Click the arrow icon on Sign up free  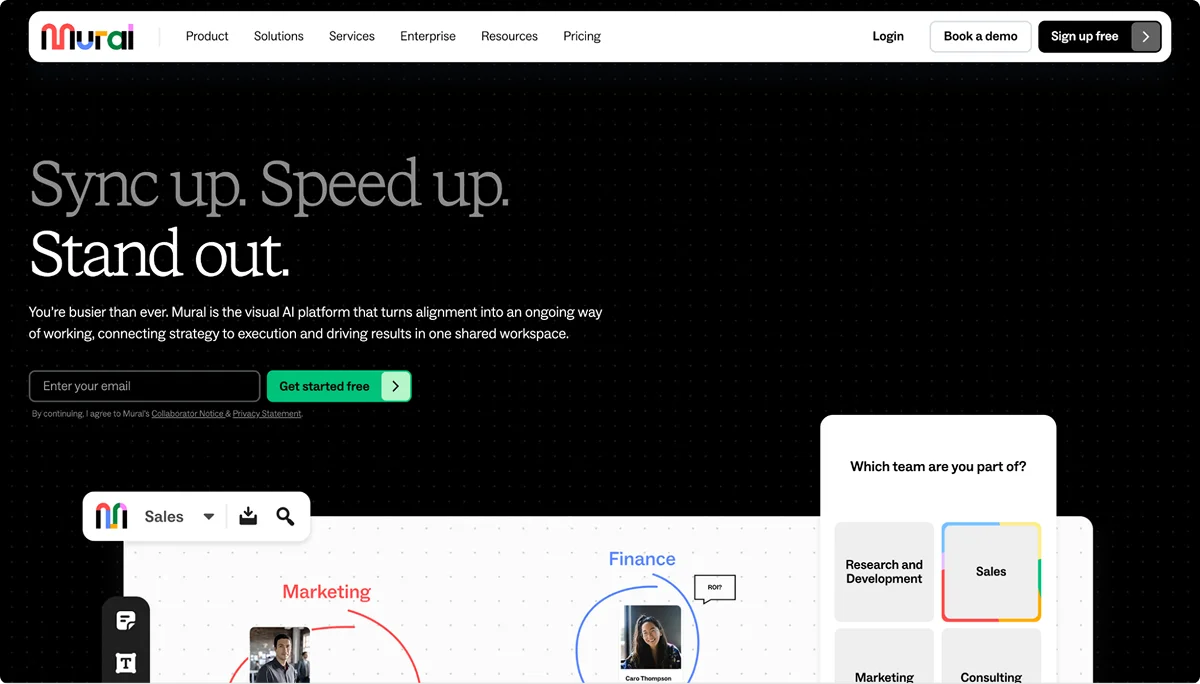pos(1146,37)
